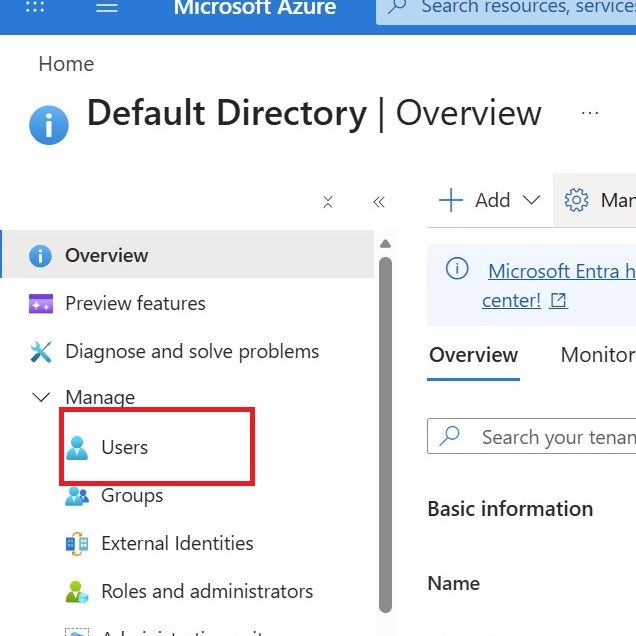
Task: Open the Azure app launcher grid icon
Action: pos(34,7)
